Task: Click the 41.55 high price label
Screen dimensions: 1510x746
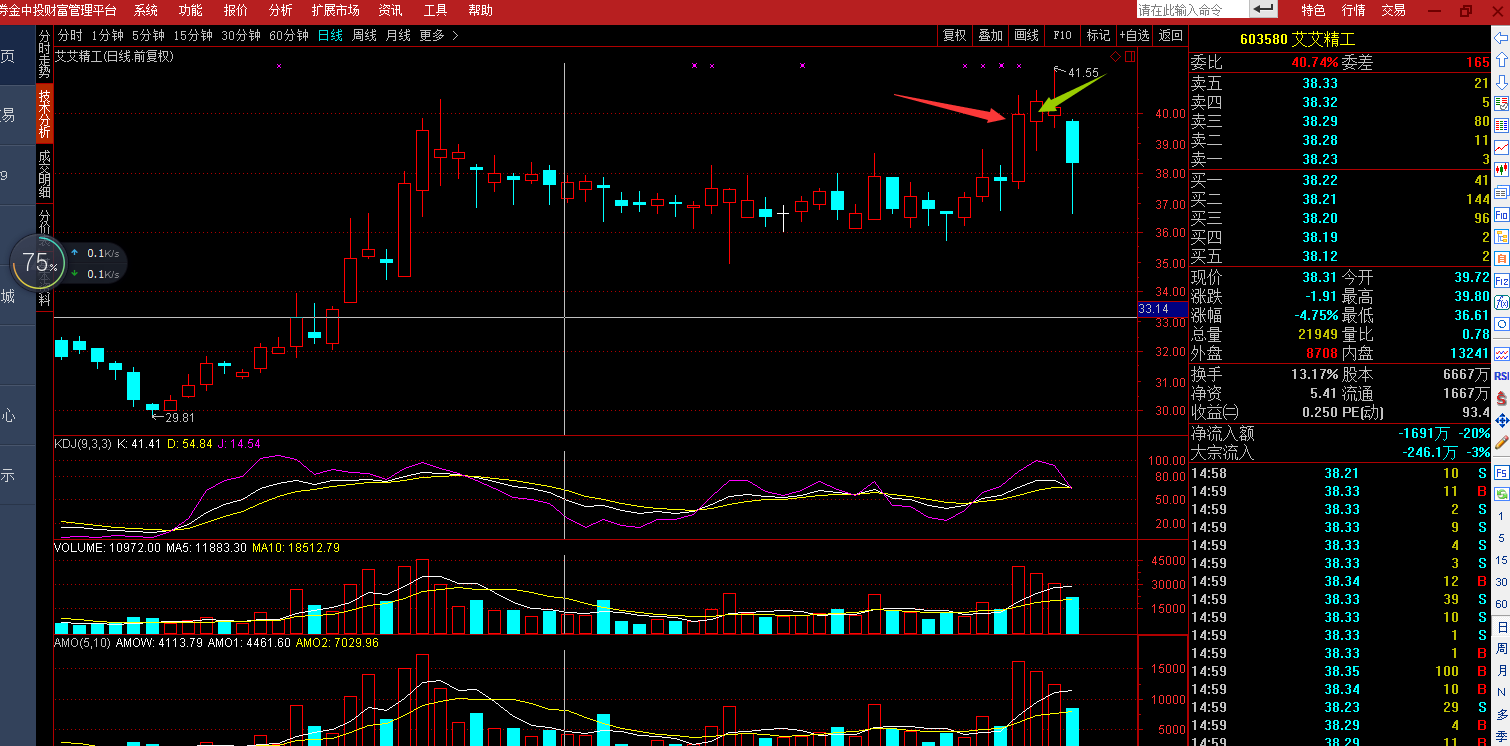Action: click(x=1083, y=73)
